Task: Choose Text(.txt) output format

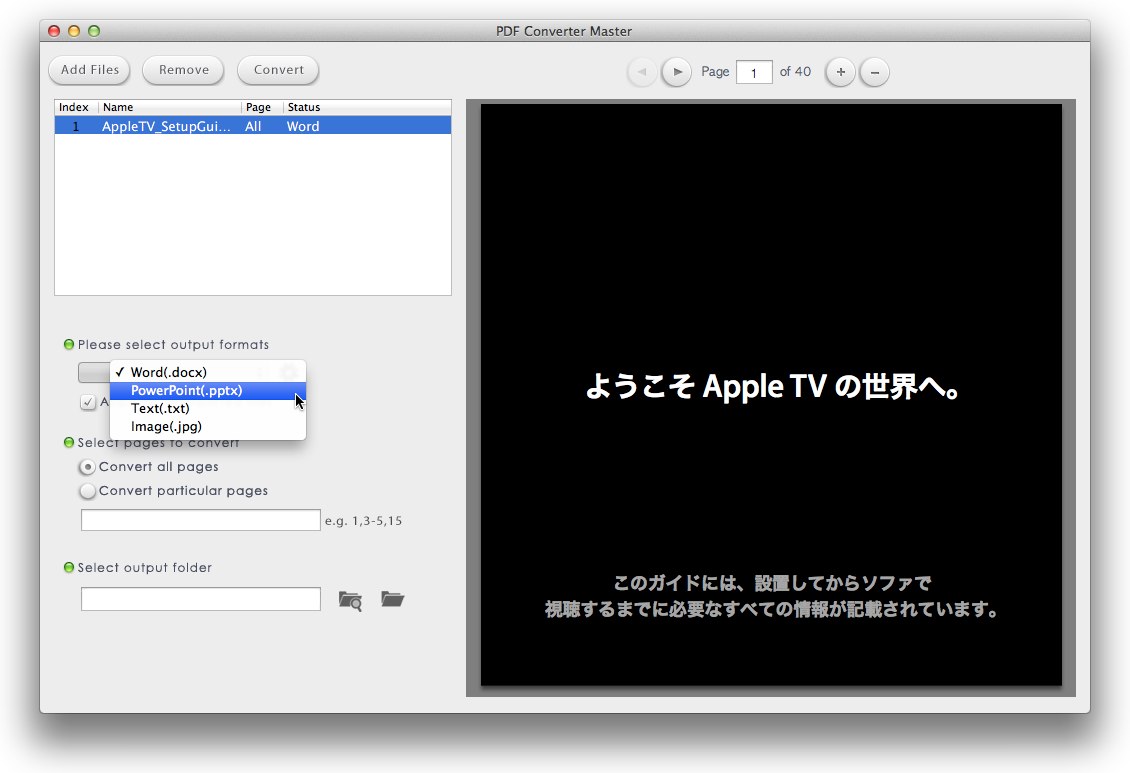Action: [208, 408]
